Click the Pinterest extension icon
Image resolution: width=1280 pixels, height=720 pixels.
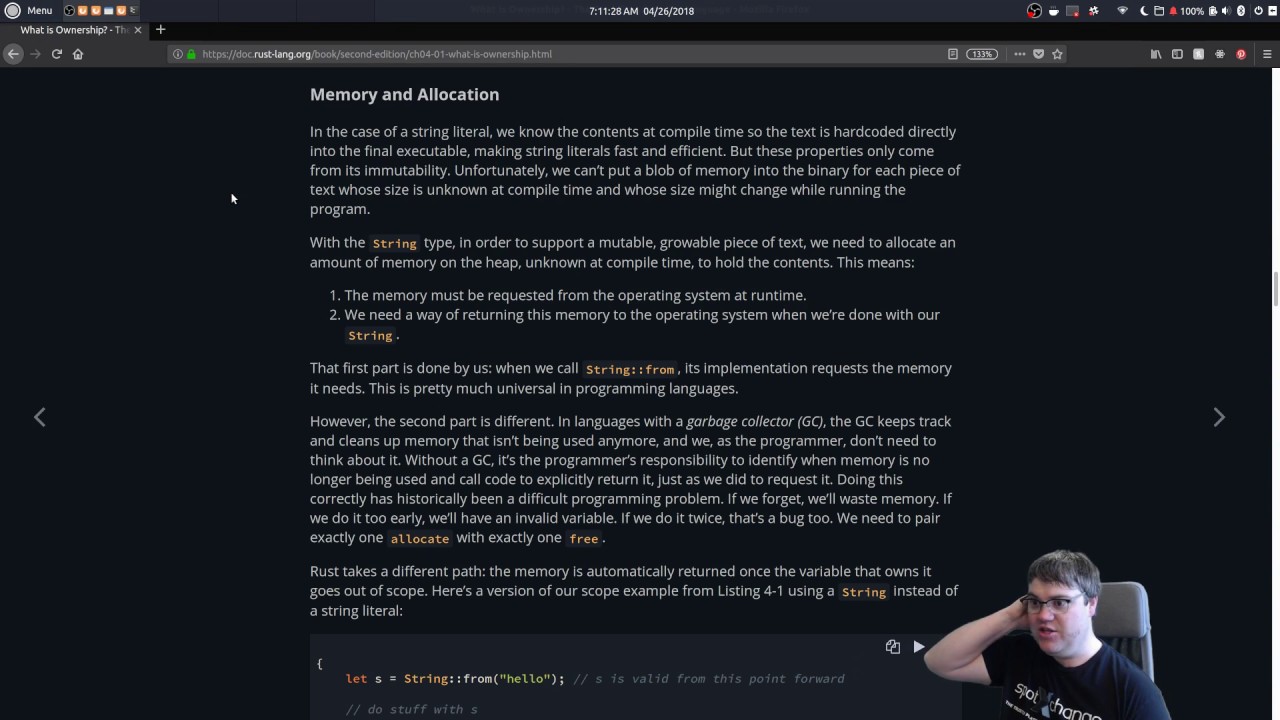1241,54
